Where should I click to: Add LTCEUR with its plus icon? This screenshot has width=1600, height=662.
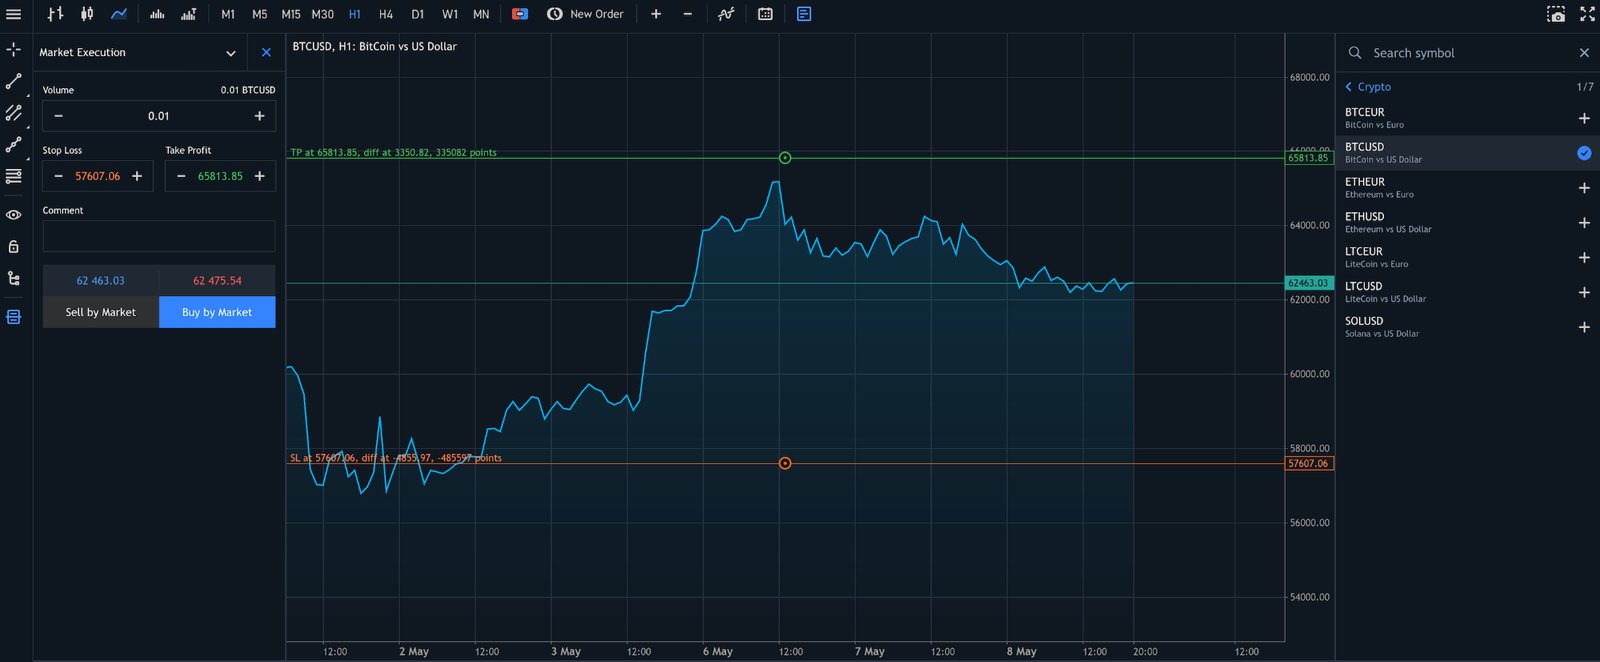point(1584,257)
